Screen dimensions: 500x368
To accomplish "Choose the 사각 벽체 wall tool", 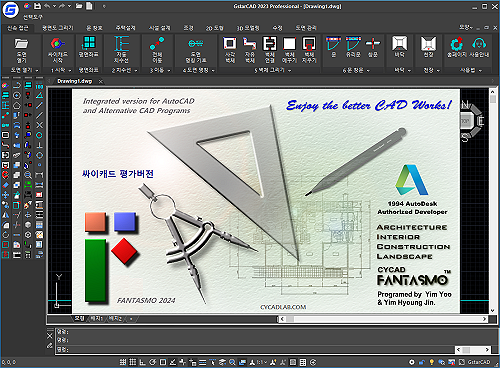I will [x=230, y=50].
